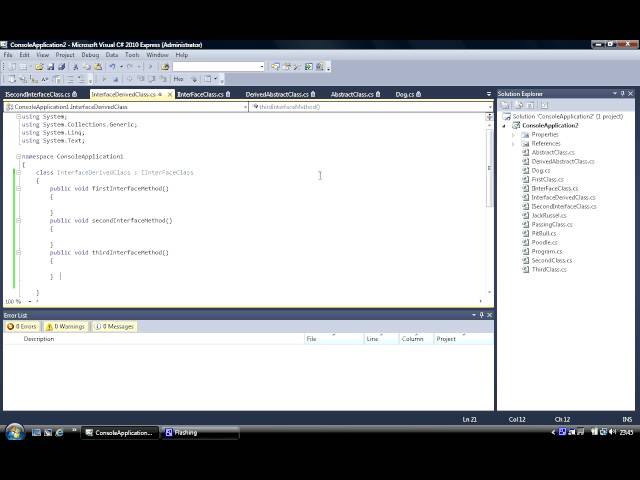Toggle the 0 Messages filter
This screenshot has height=480, width=640.
coord(114,327)
